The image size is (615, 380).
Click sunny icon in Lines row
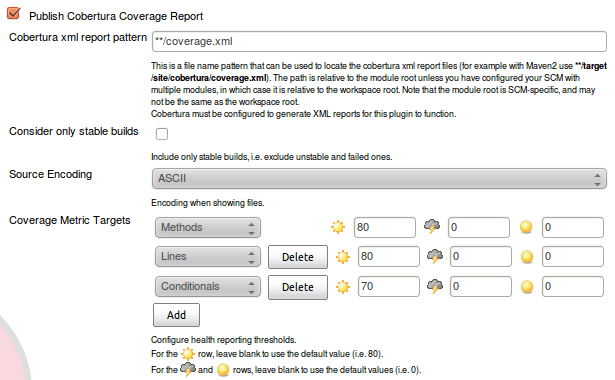click(x=342, y=257)
